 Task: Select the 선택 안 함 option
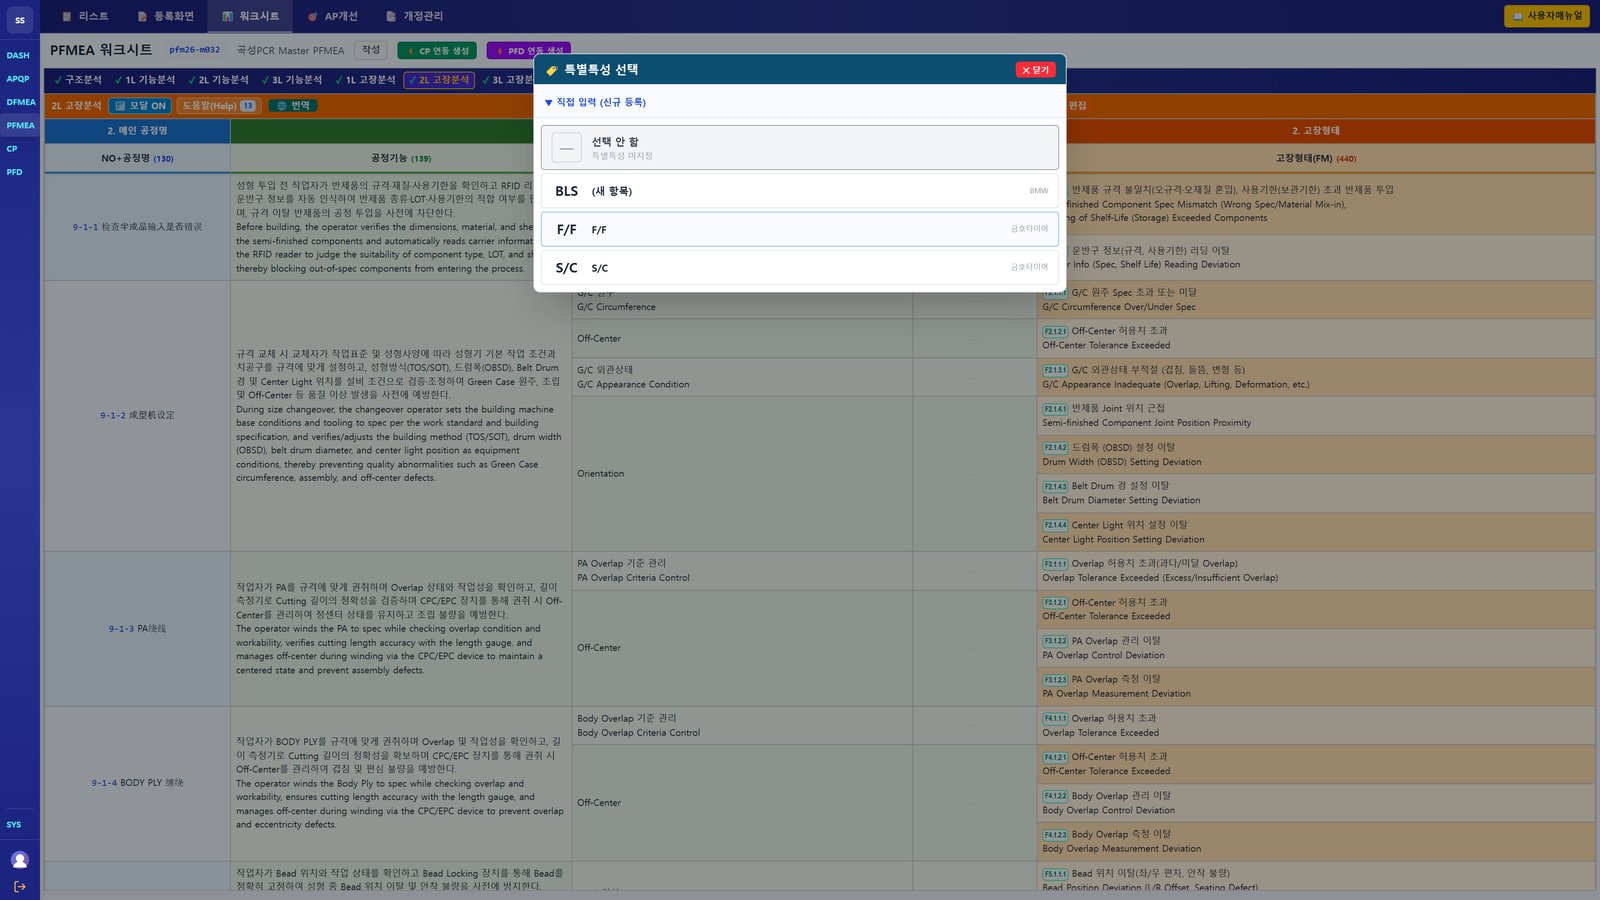(800, 148)
